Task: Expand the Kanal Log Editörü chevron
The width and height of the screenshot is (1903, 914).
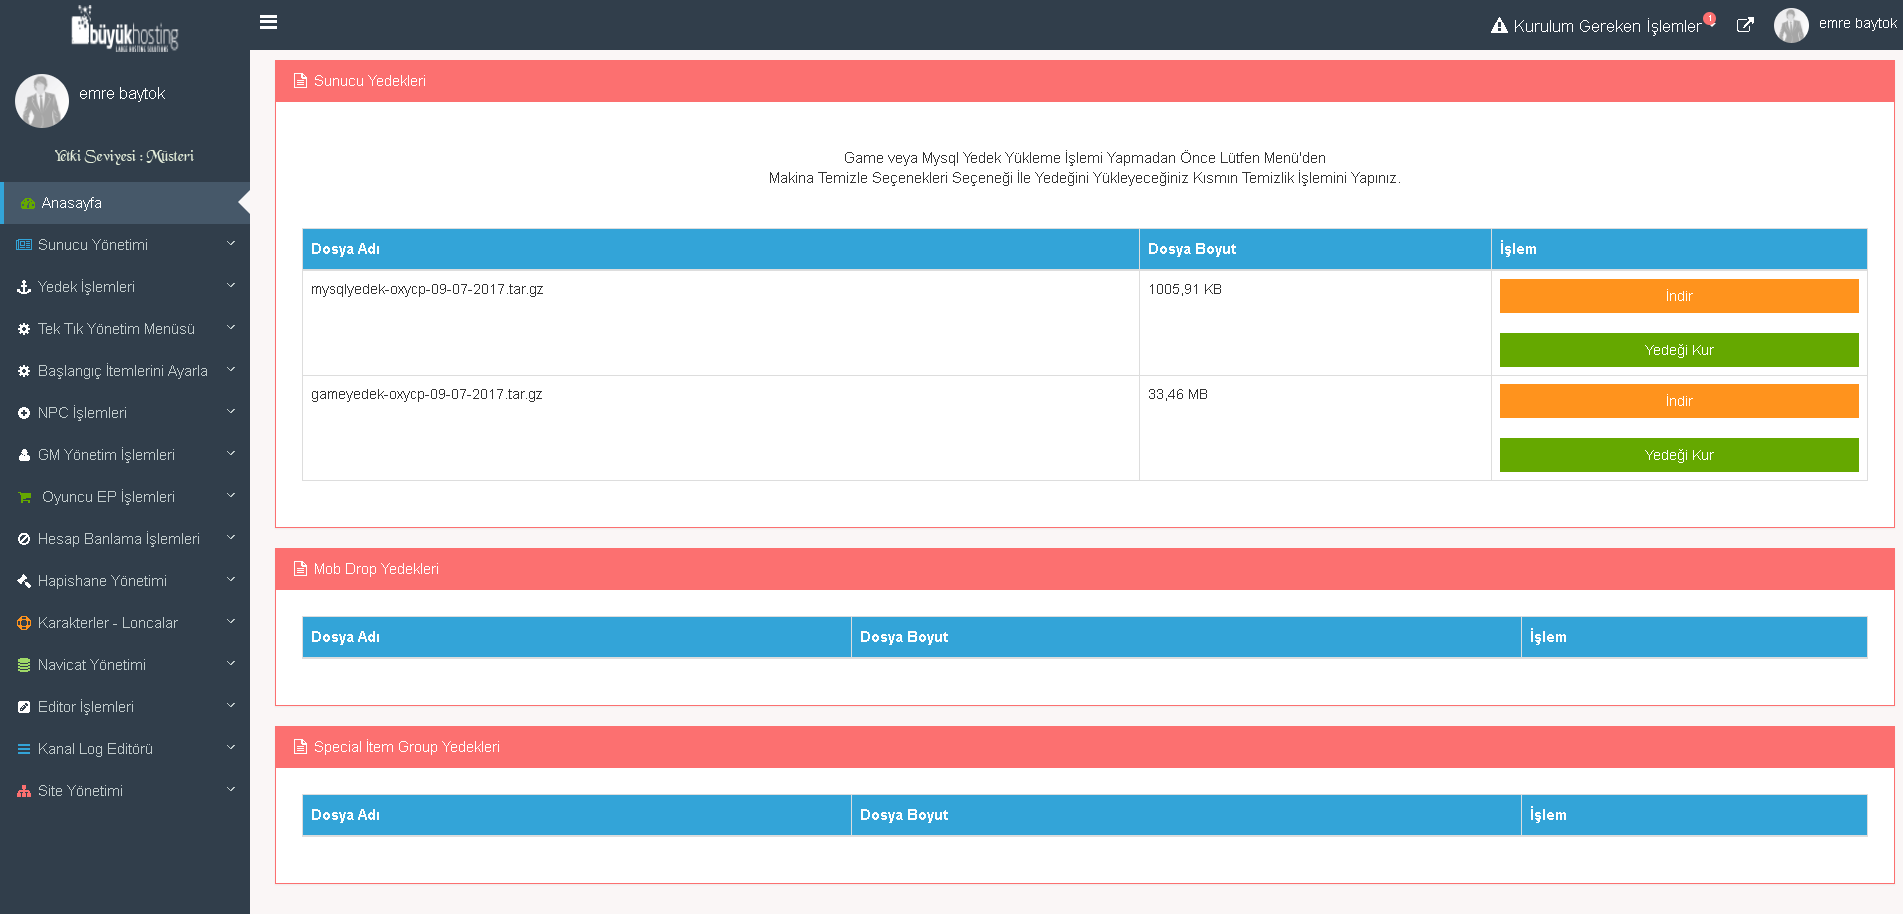Action: point(231,748)
